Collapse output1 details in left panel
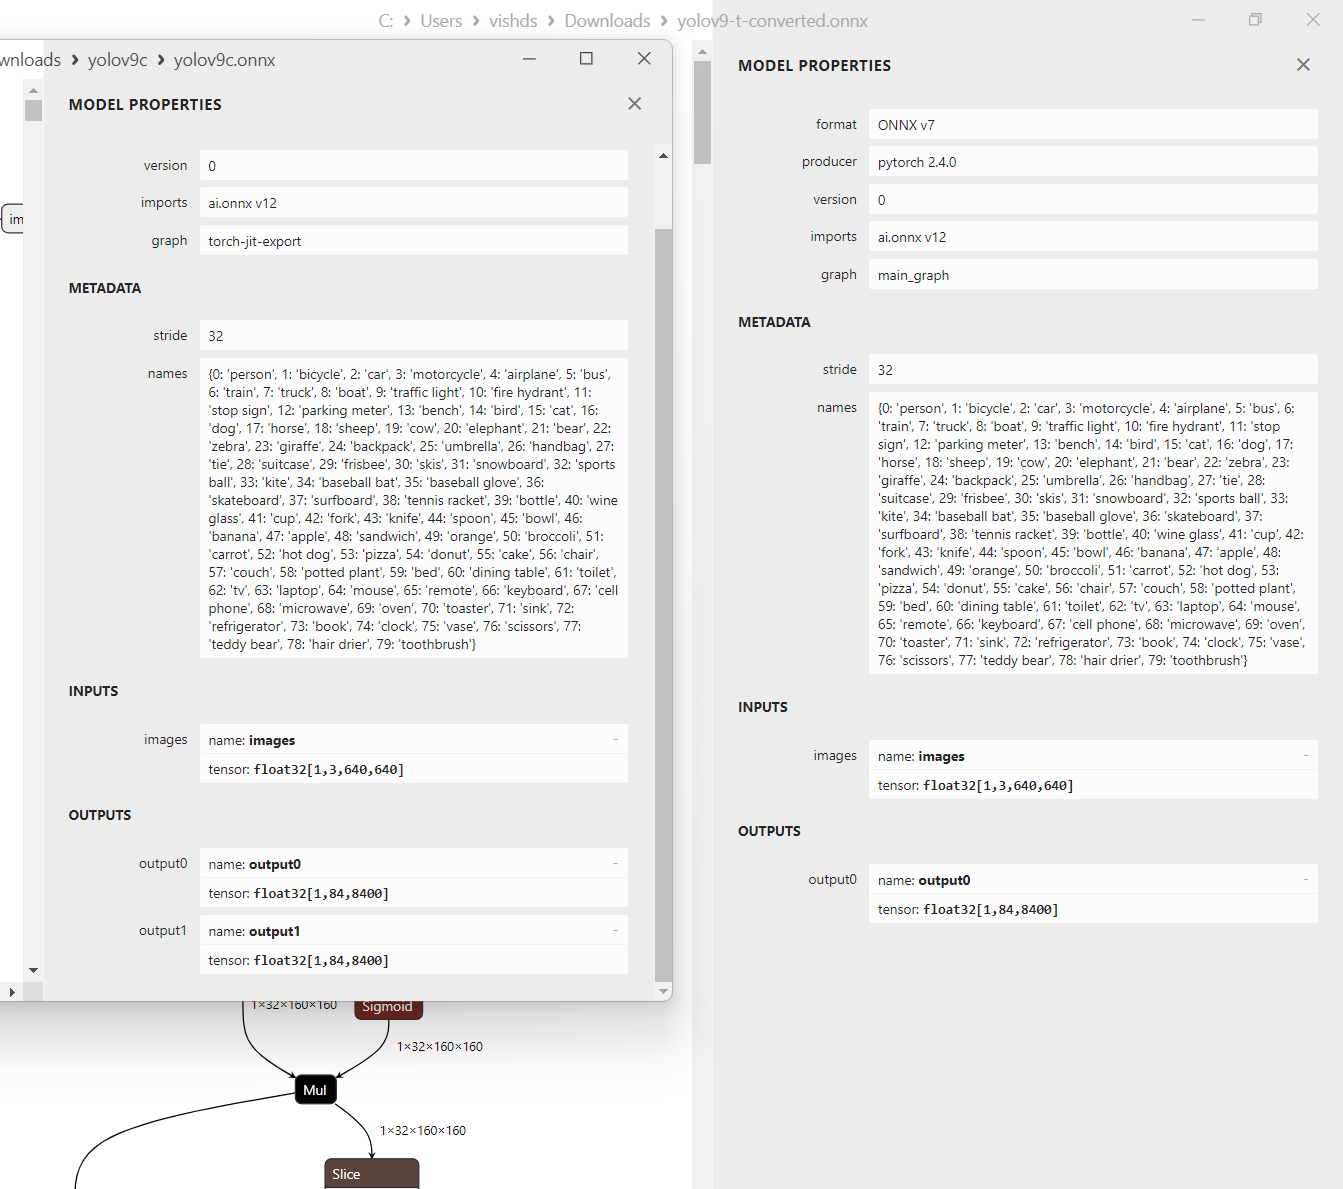 coord(615,931)
